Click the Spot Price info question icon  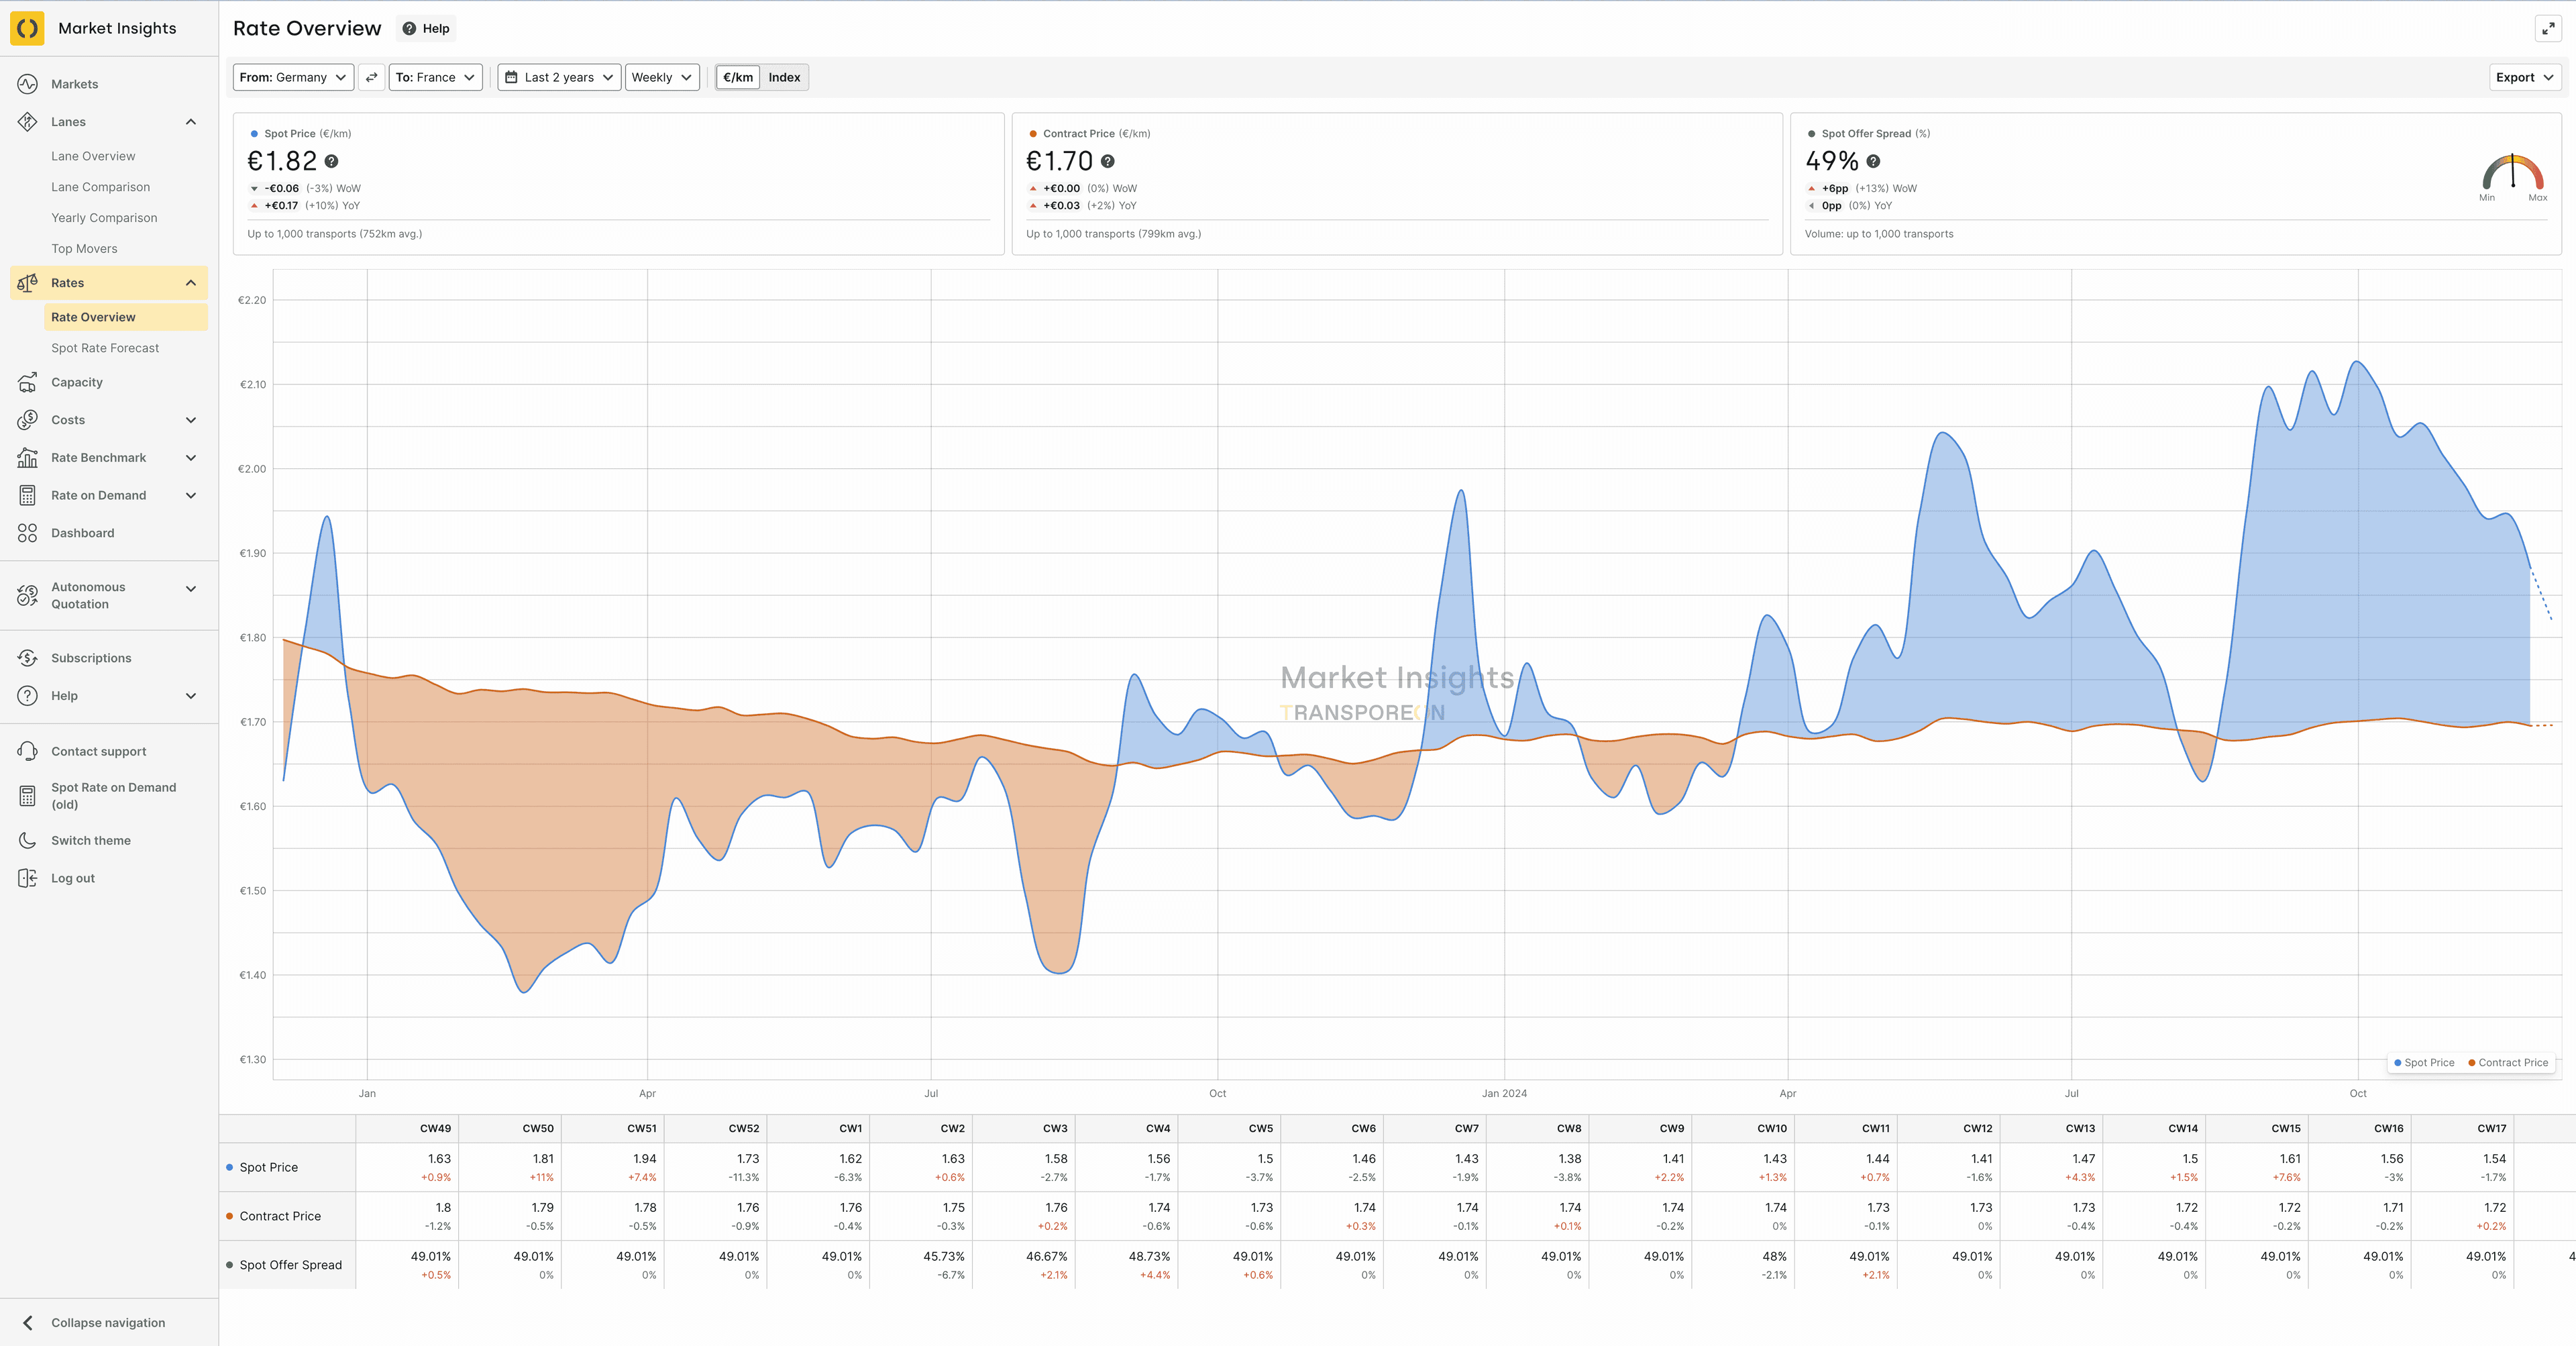332,161
